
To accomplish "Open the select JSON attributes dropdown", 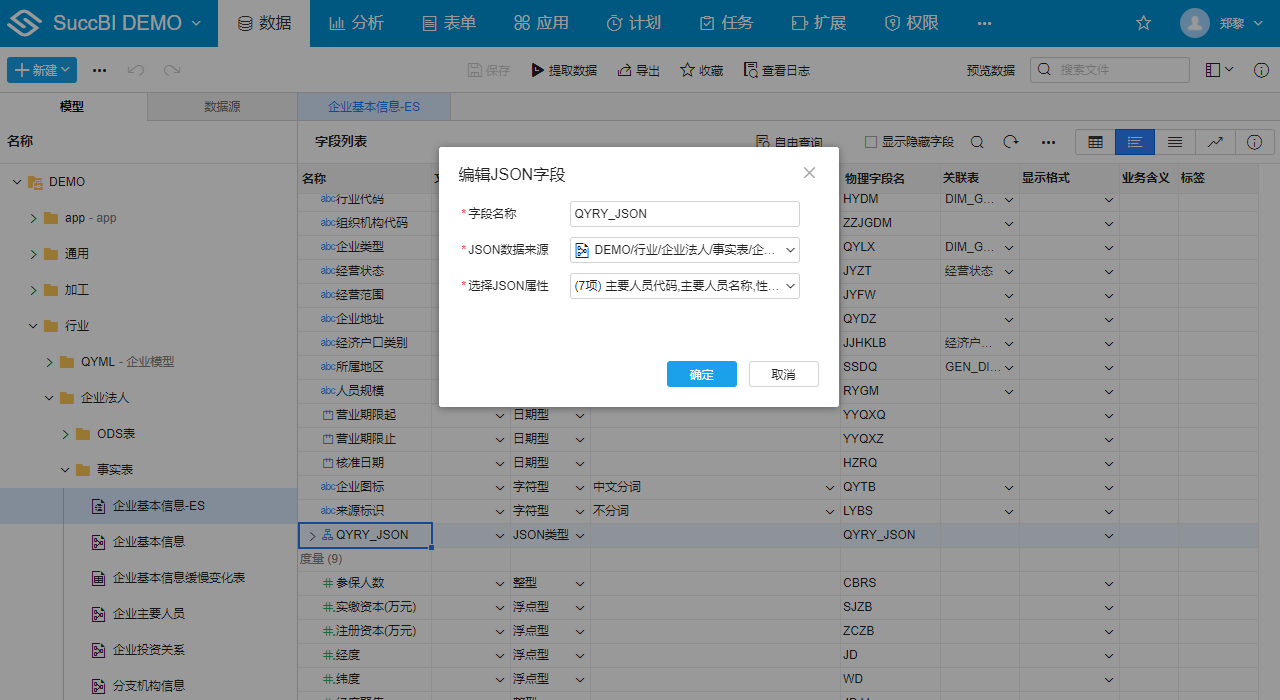I will coord(685,286).
